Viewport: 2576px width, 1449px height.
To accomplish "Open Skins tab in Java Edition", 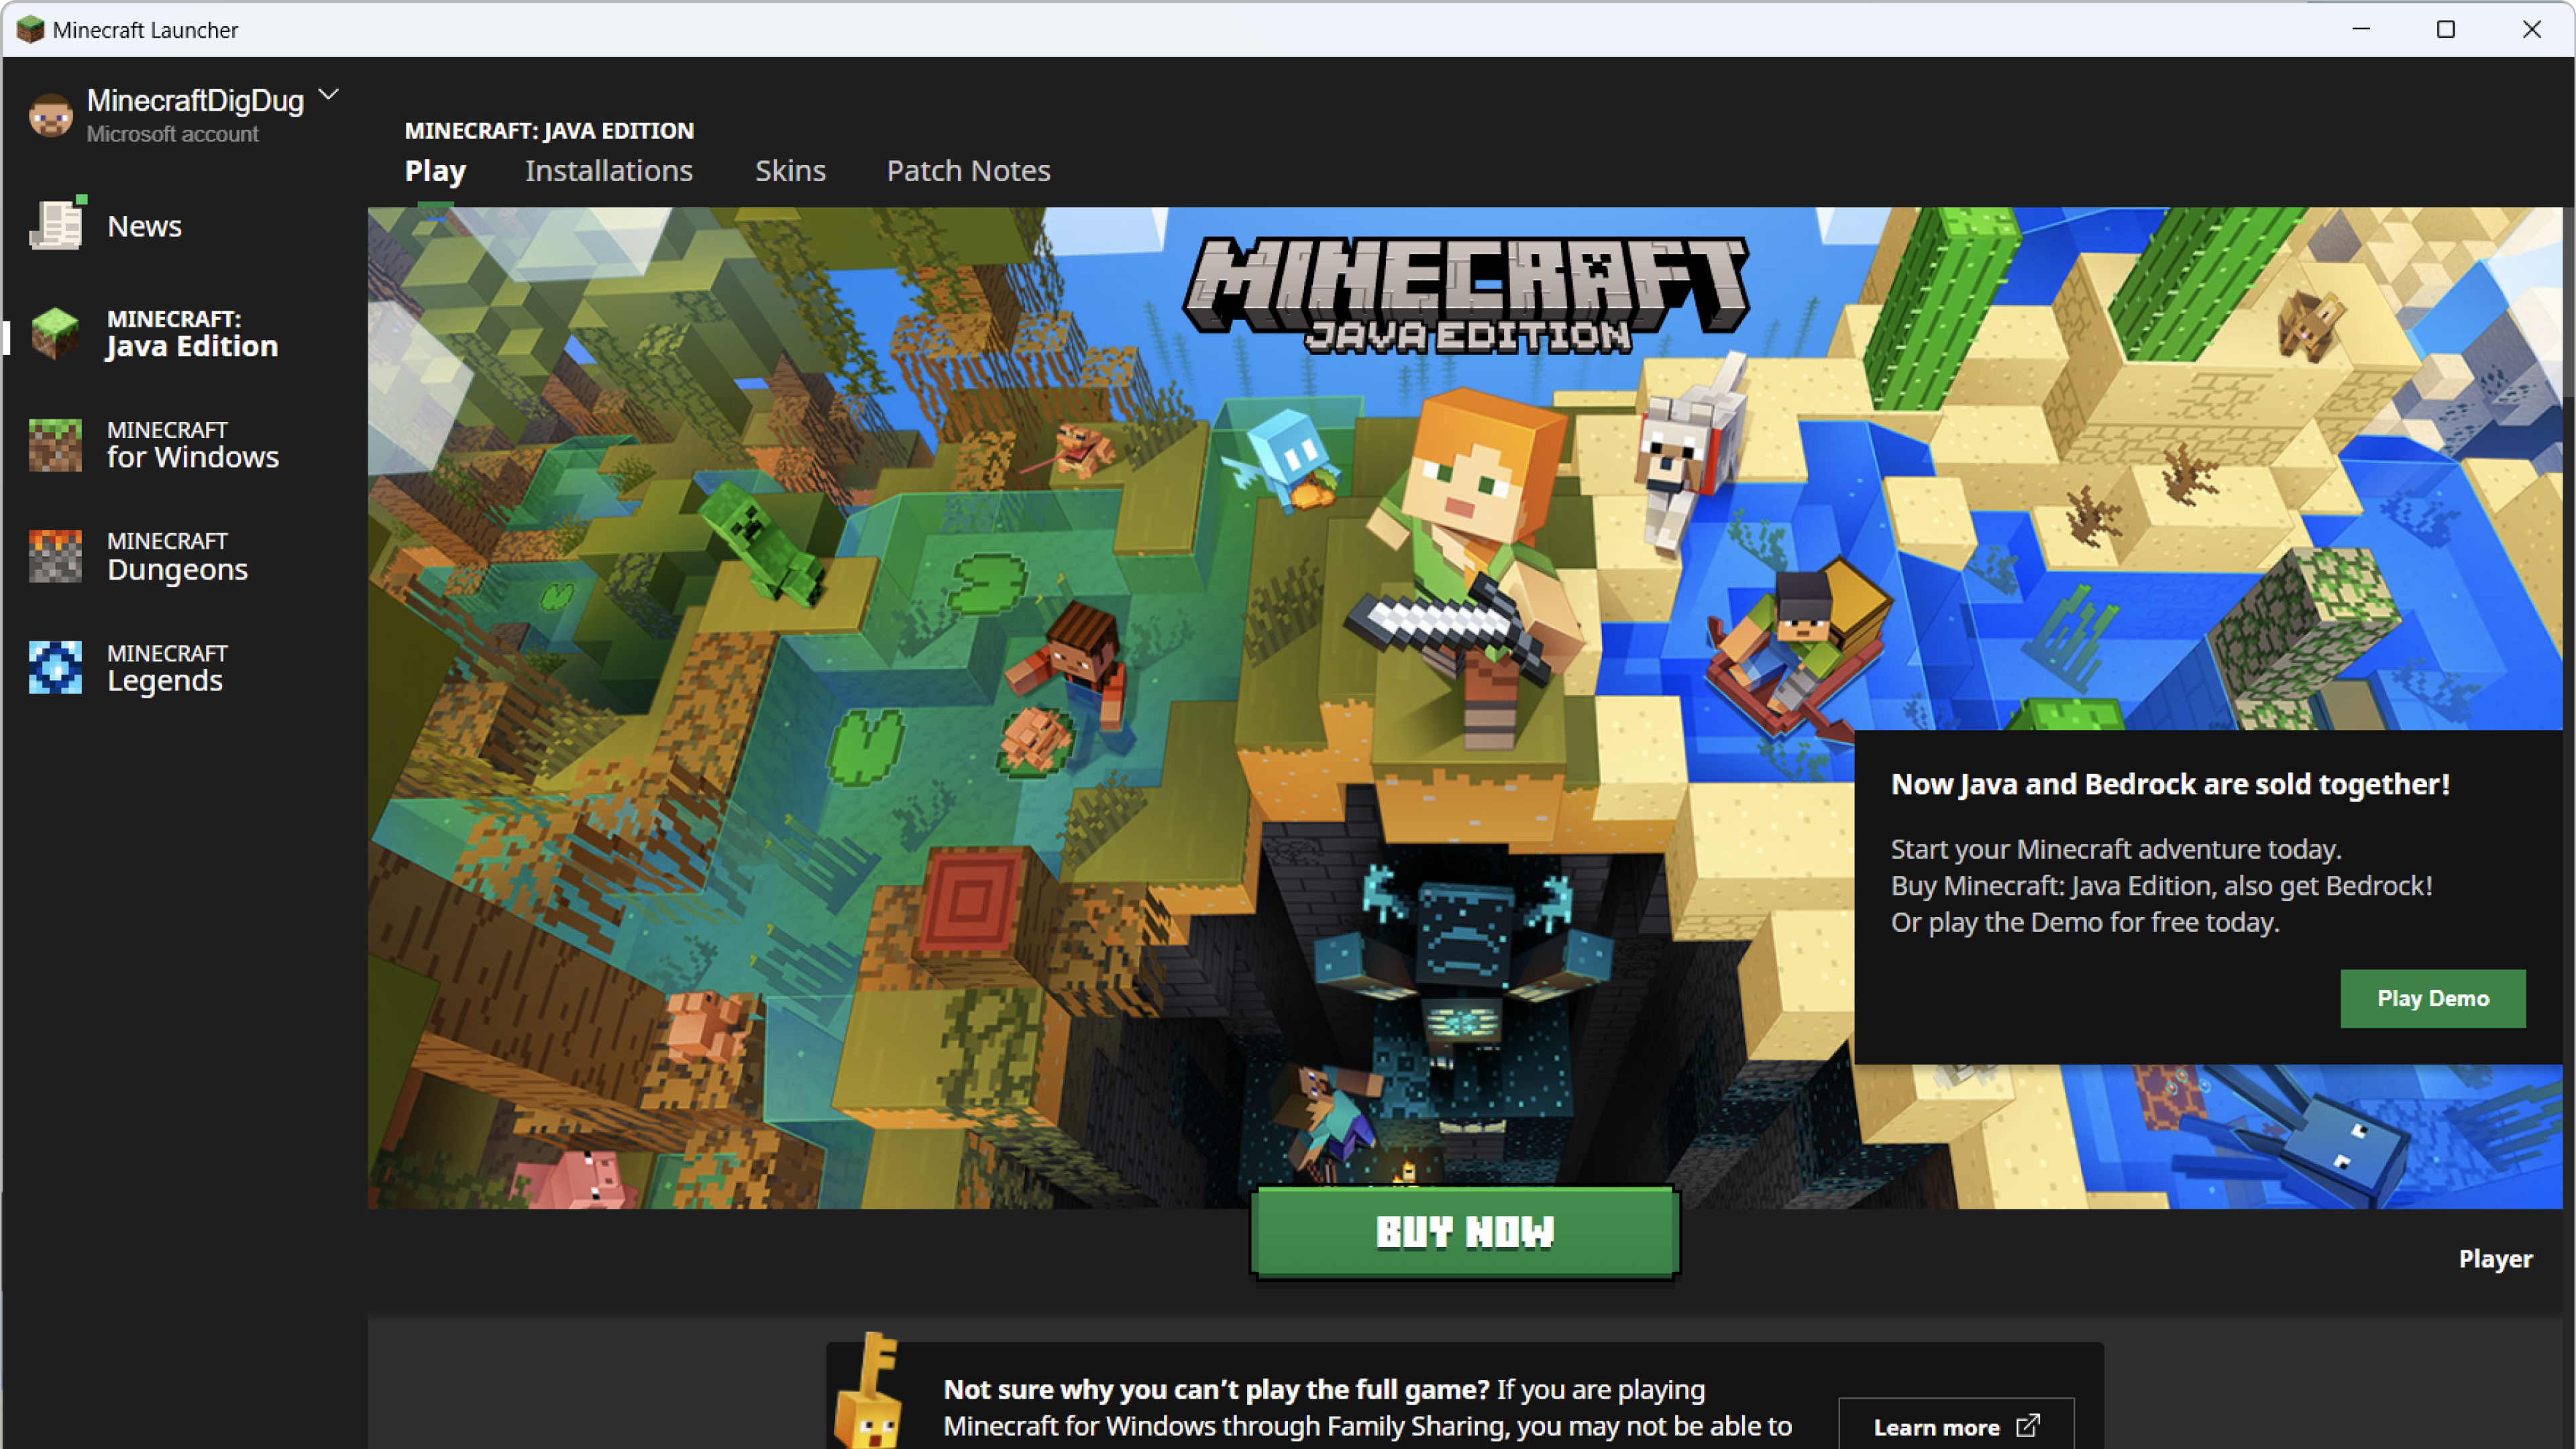I will [791, 170].
